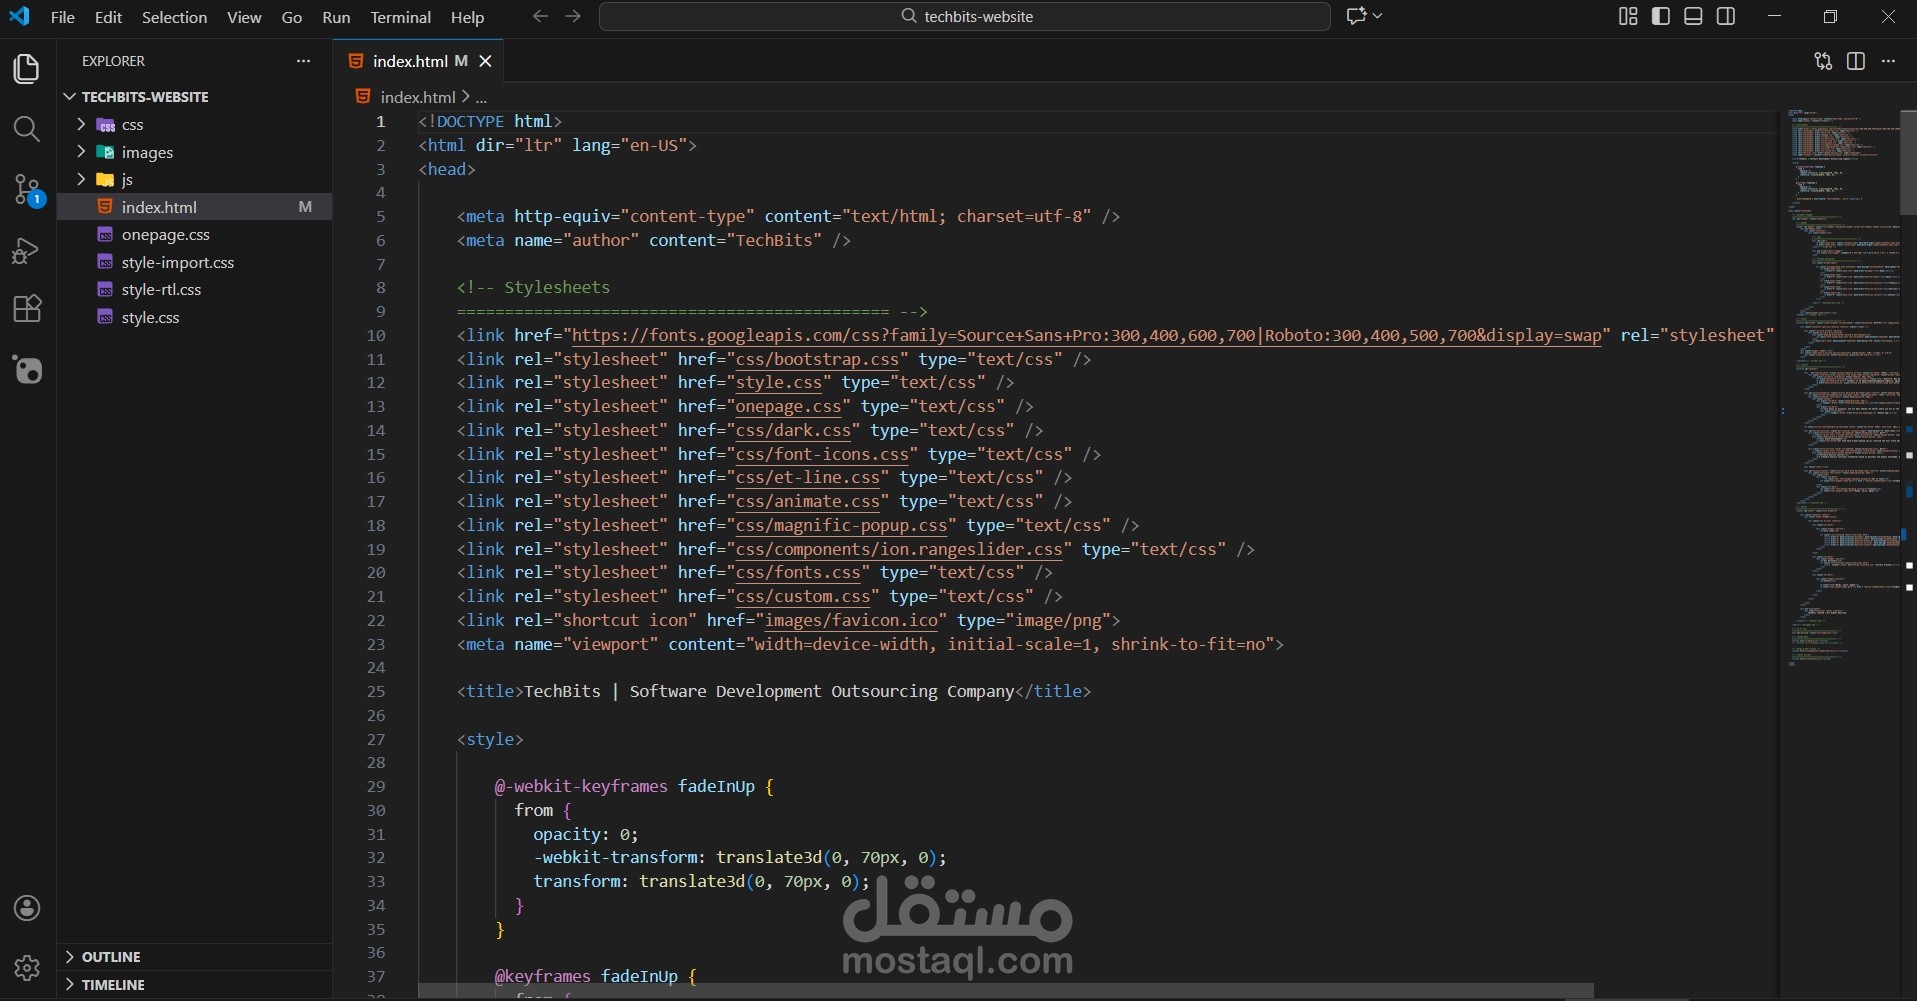Open style-import.css in the file tree
This screenshot has height=1001, width=1917.
coord(195,262)
